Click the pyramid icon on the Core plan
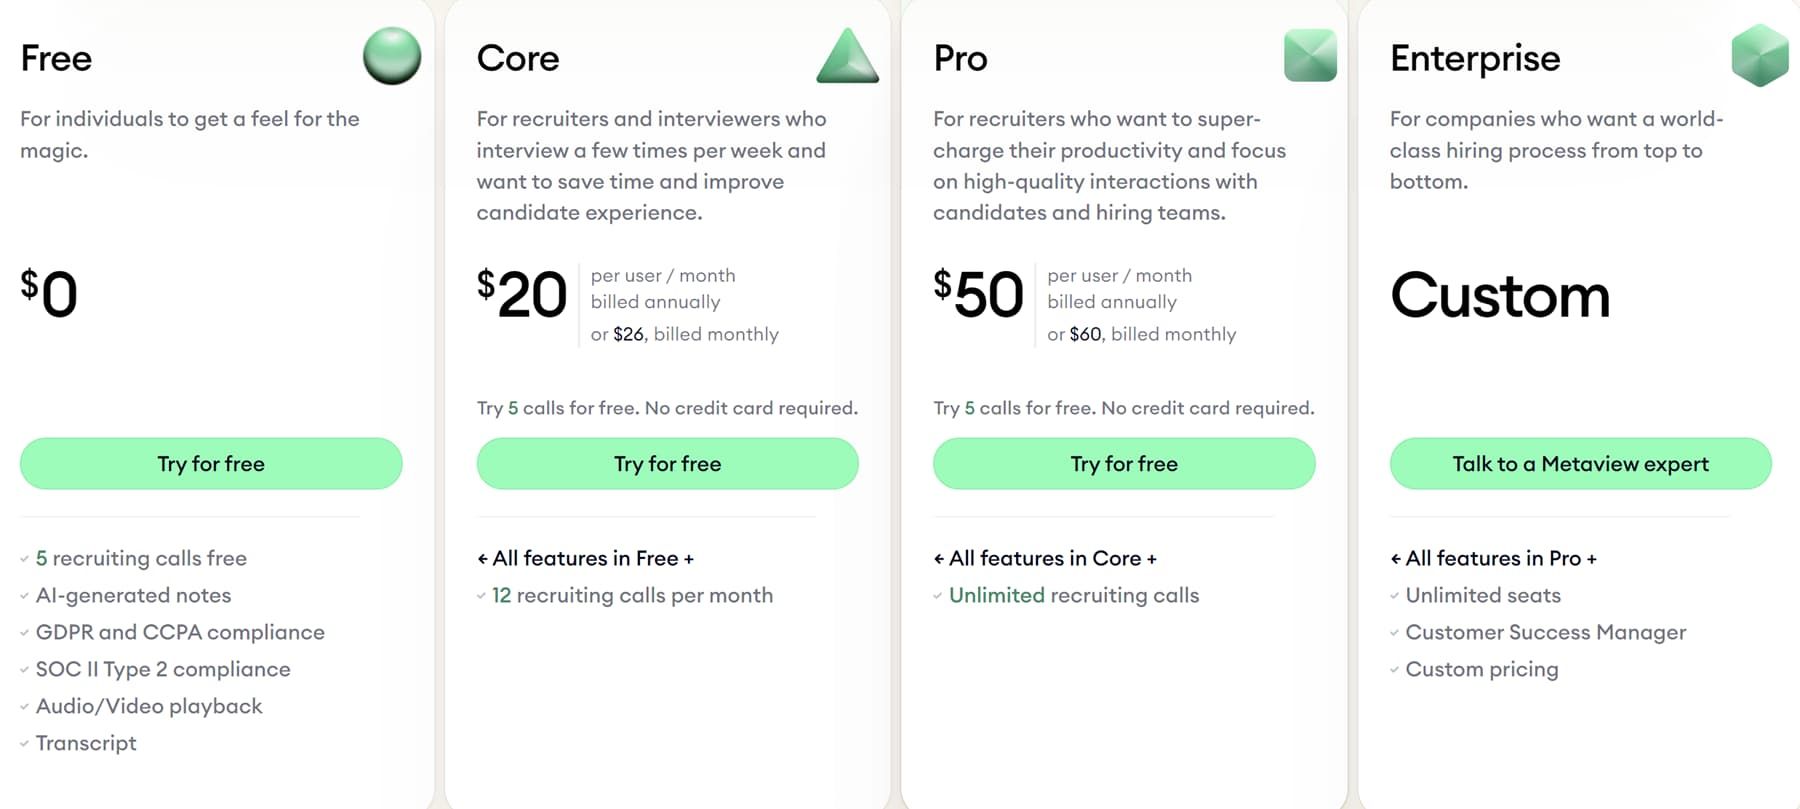The width and height of the screenshot is (1800, 809). (x=848, y=57)
